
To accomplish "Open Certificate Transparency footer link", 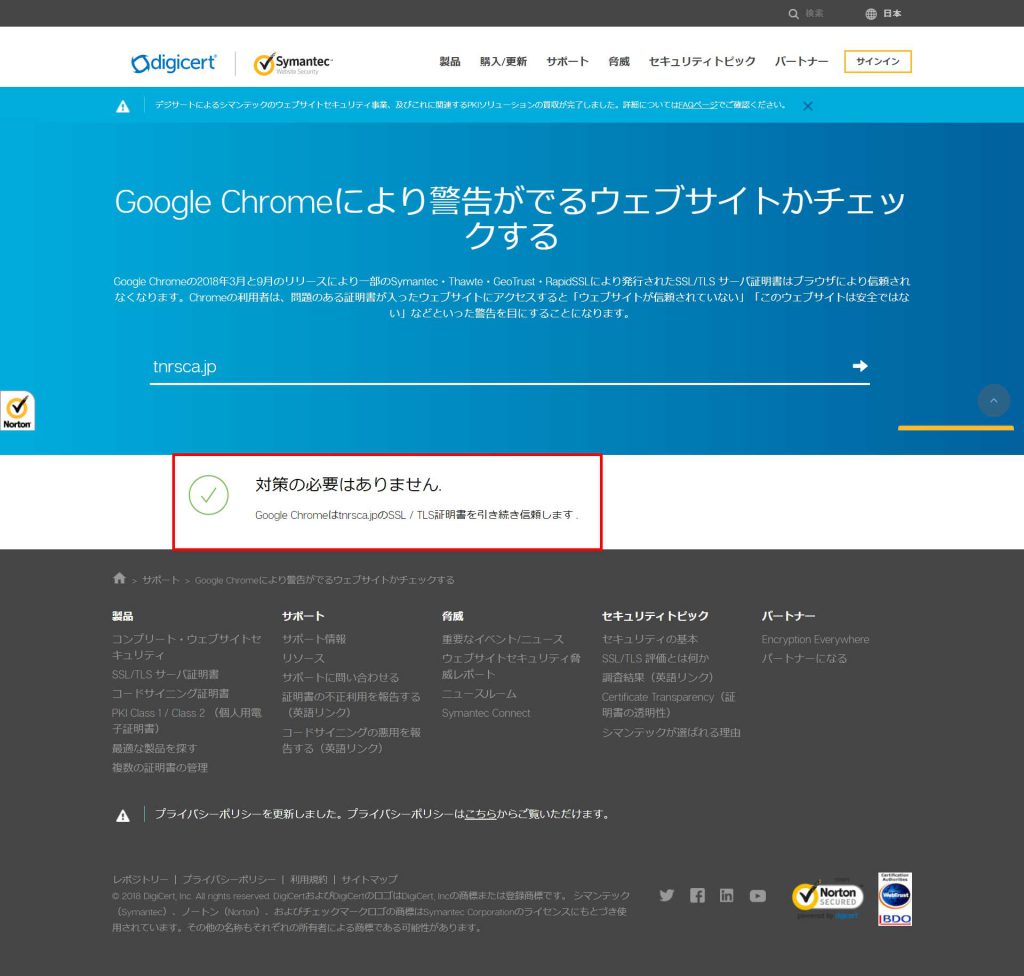I will pyautogui.click(x=669, y=705).
